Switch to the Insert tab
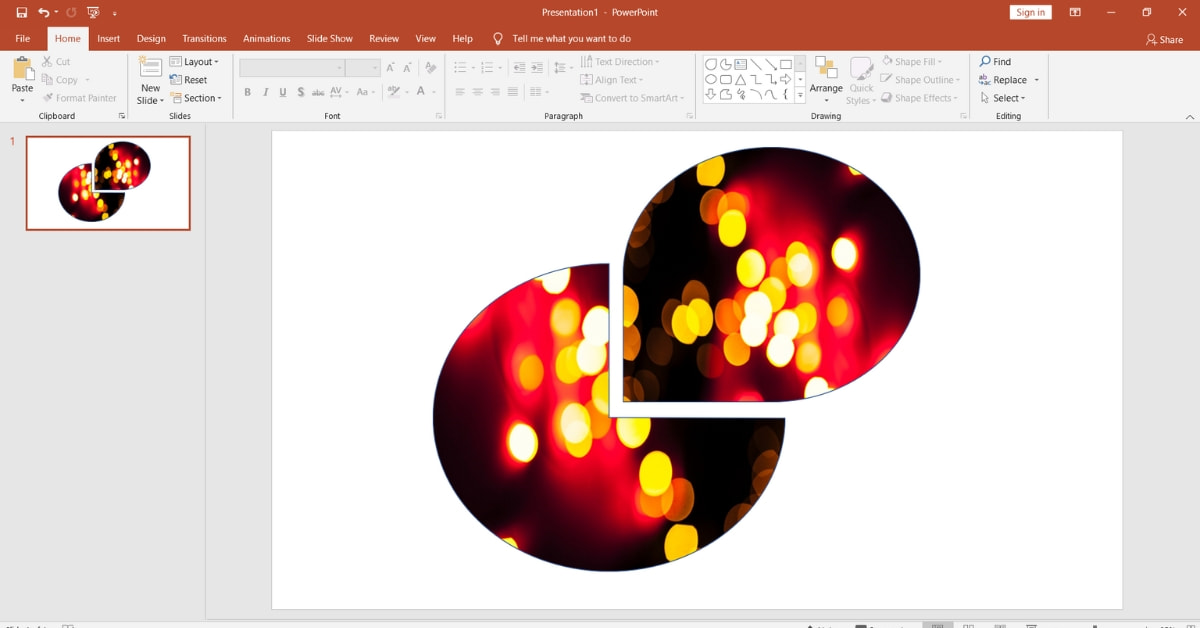 (108, 38)
